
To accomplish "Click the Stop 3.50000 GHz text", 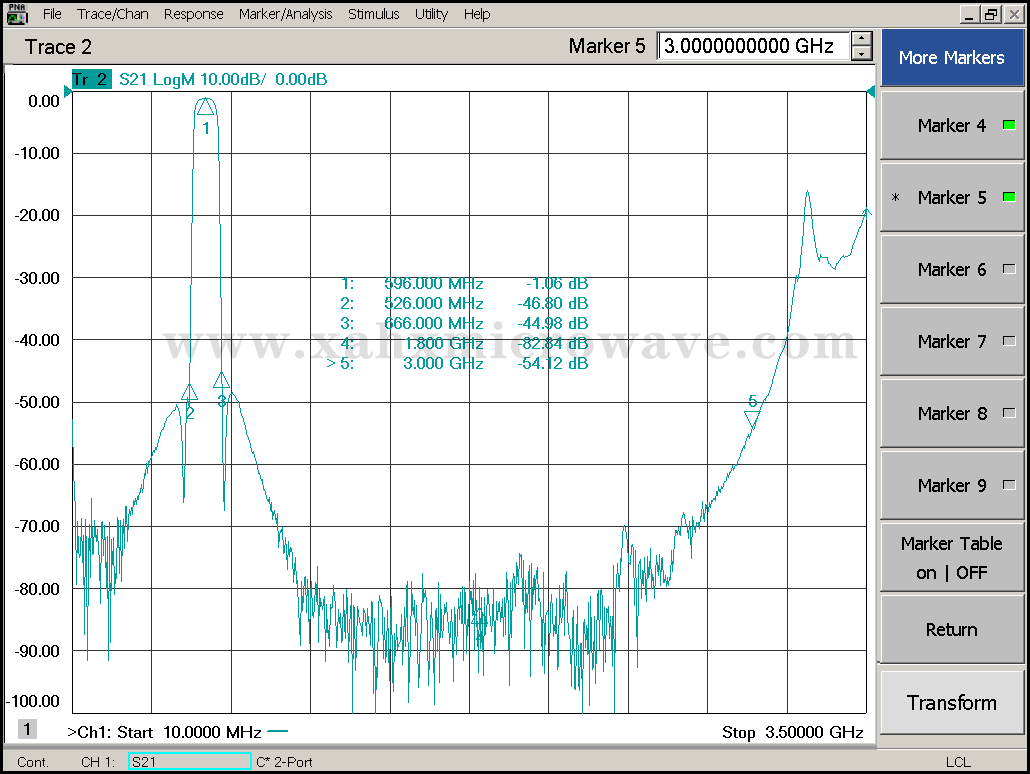I will coord(792,732).
